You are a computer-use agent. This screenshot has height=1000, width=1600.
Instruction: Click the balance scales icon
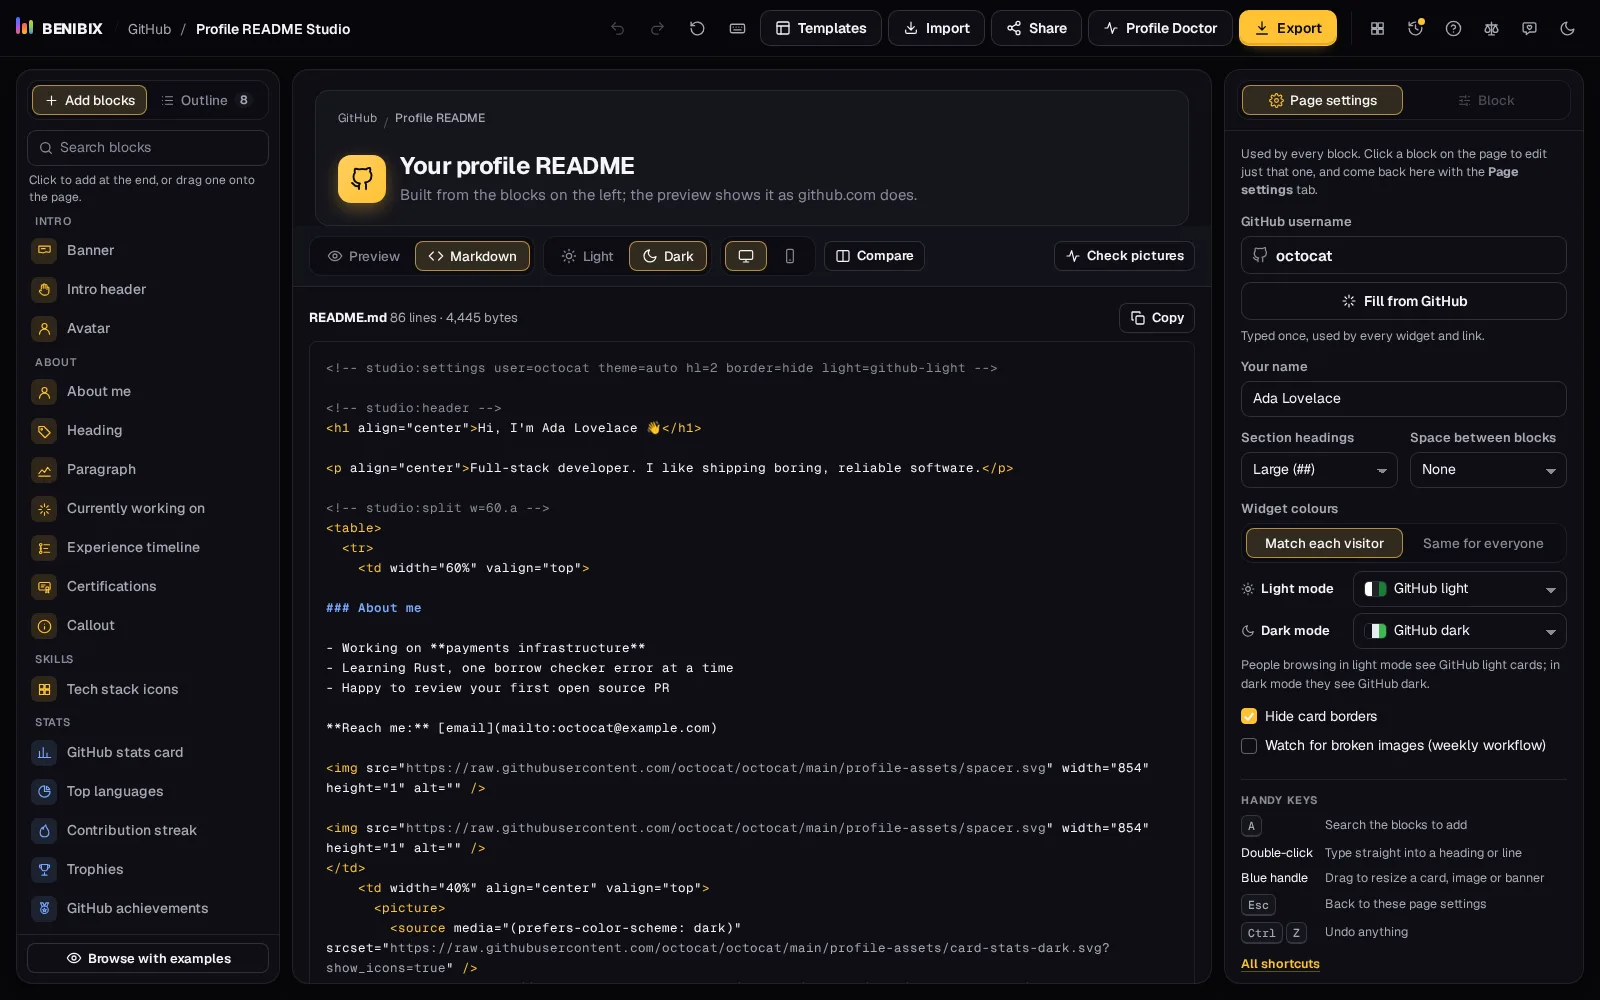coord(1491,29)
